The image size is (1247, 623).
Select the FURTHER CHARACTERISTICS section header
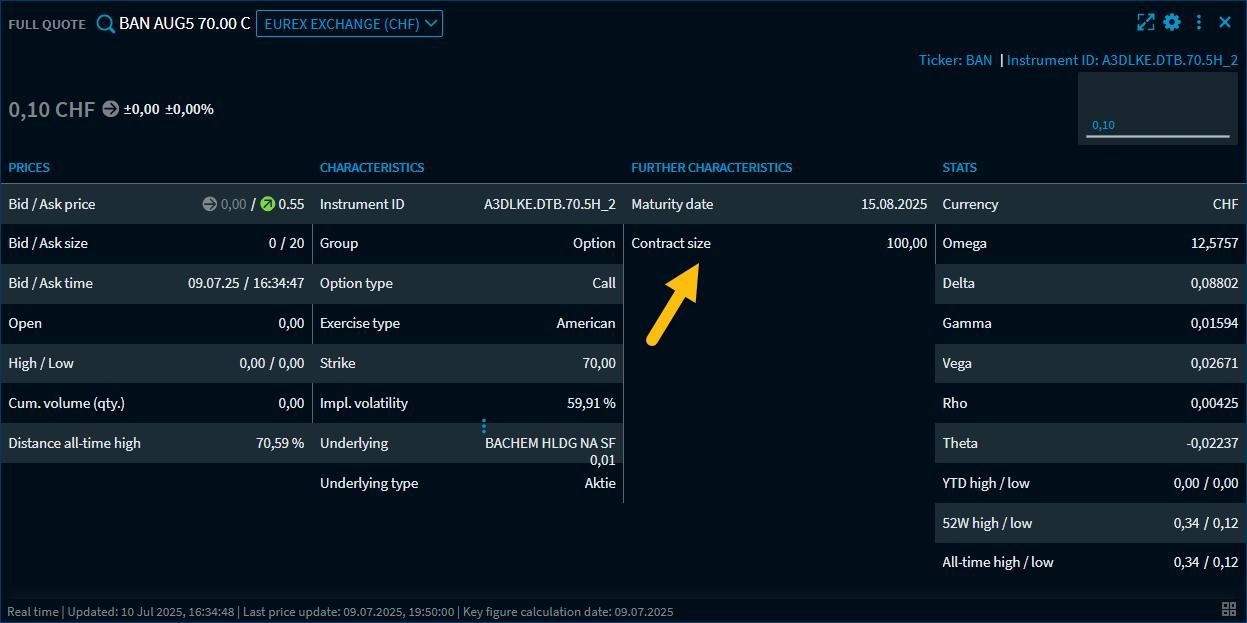(x=711, y=168)
